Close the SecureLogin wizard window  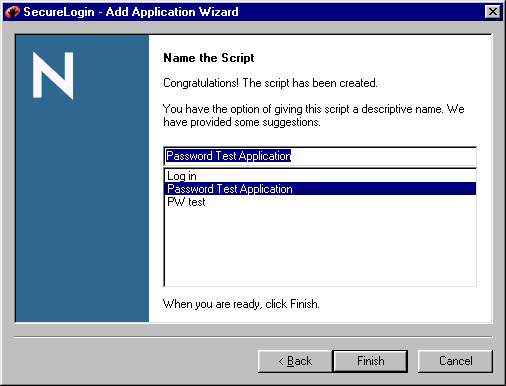tap(493, 12)
